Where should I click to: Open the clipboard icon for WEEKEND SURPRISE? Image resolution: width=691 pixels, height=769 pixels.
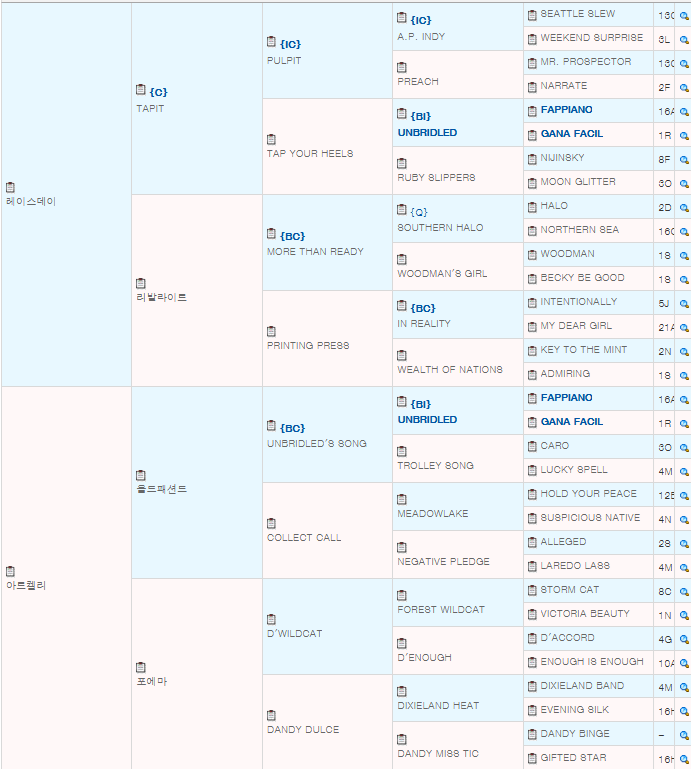point(532,39)
